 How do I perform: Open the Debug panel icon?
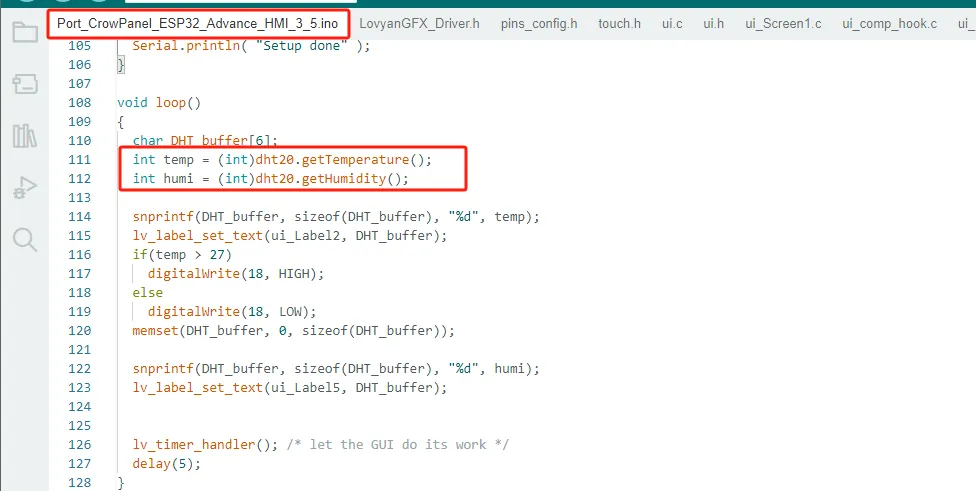point(24,188)
